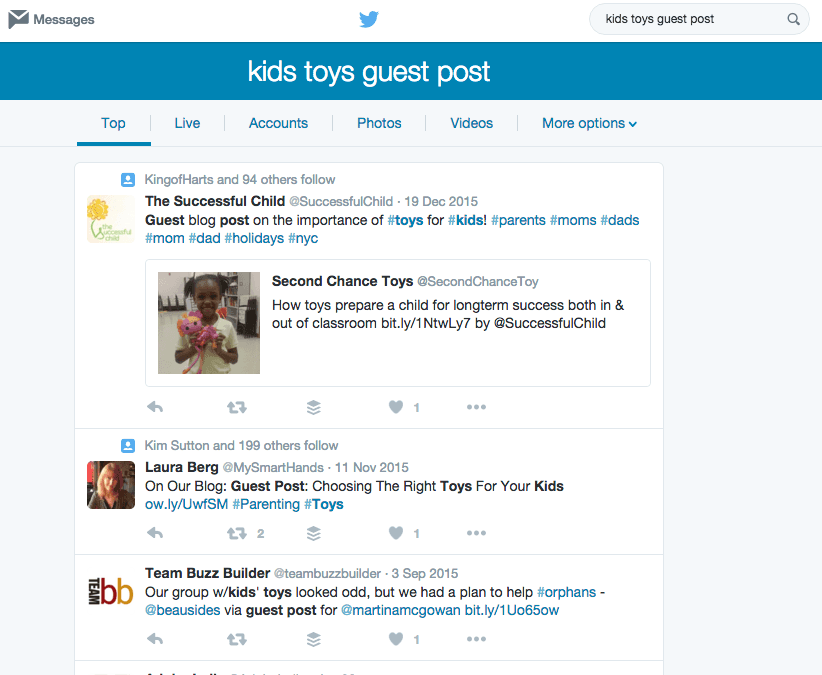
Task: Like Laura Berg's tweet
Action: 396,533
